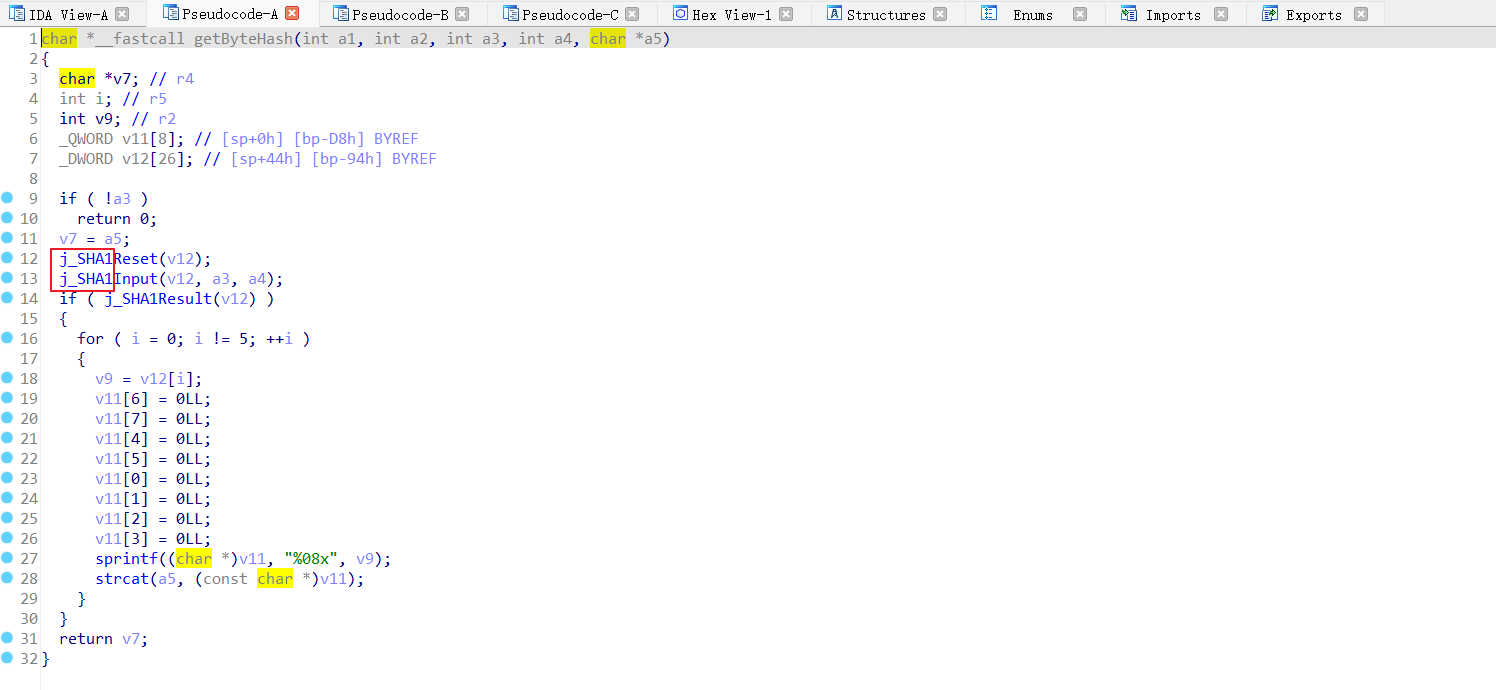Click "v11[6] = 0LL;" statement

153,399
